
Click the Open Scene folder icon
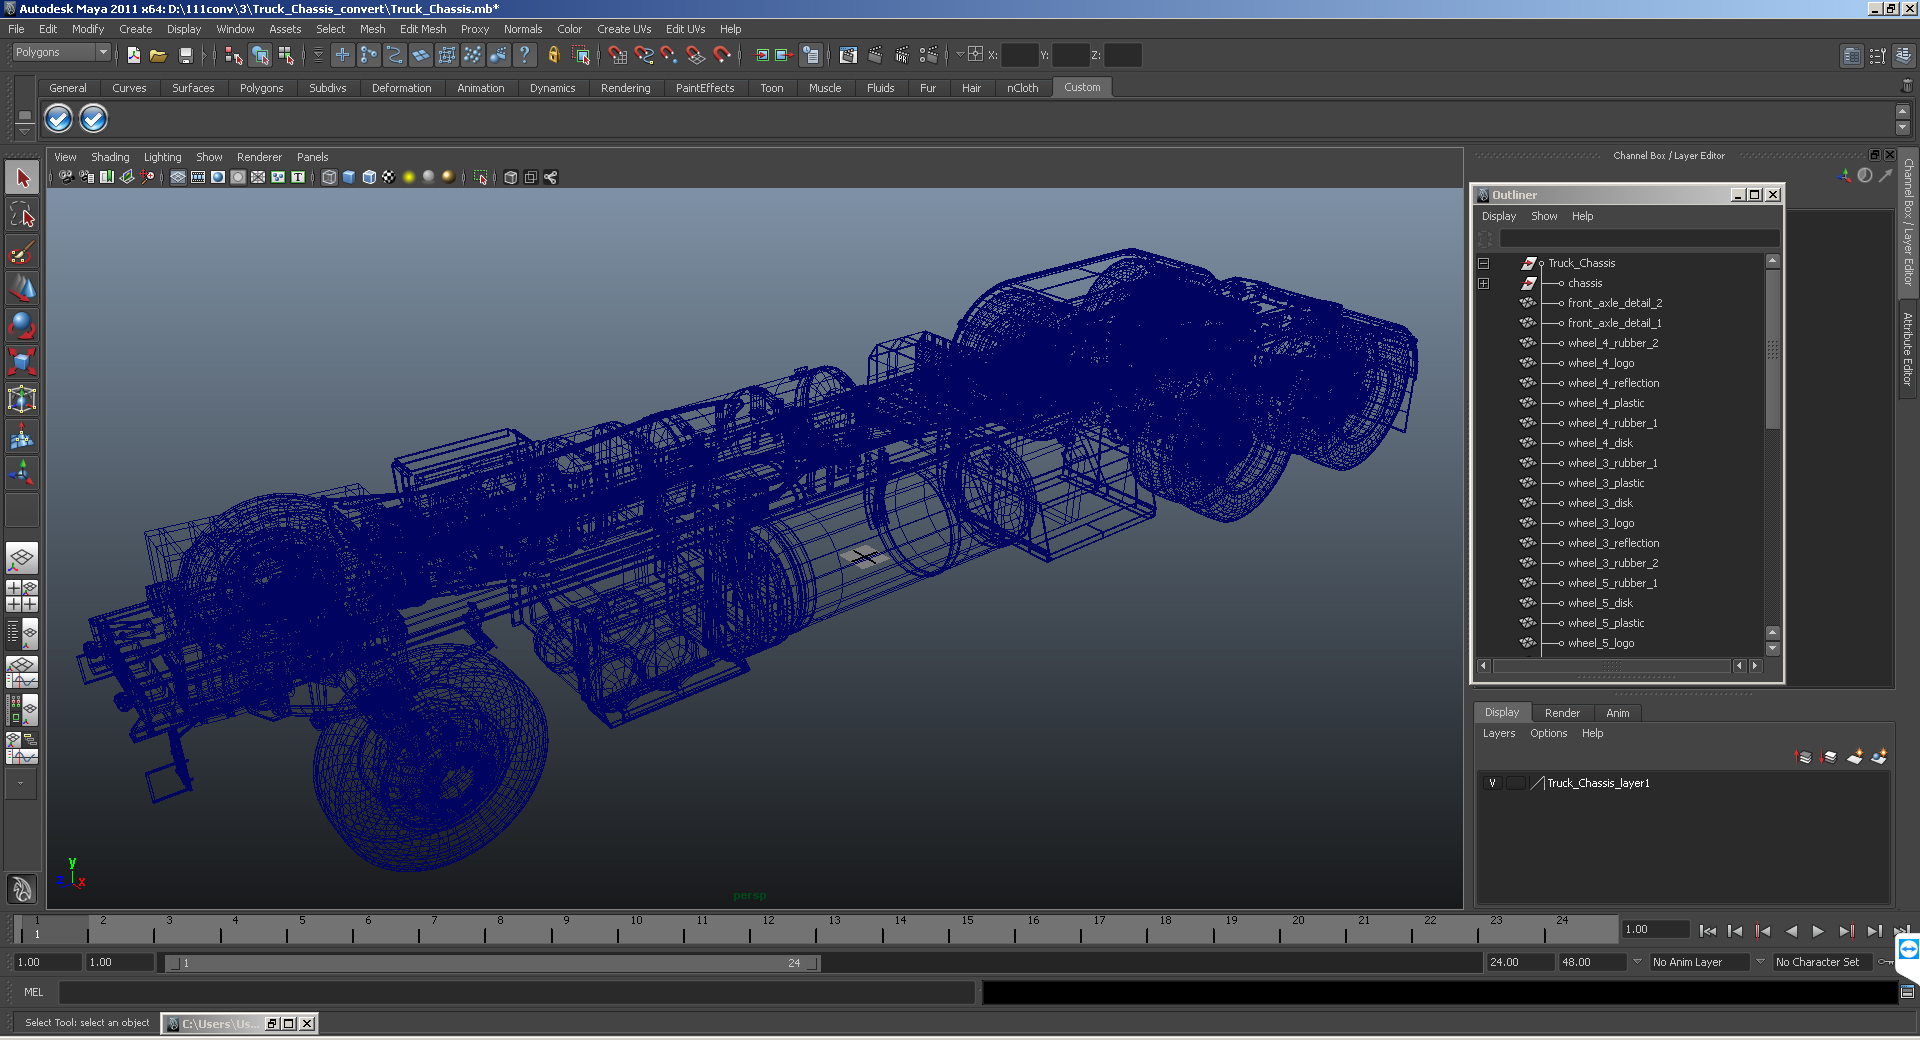pos(158,56)
